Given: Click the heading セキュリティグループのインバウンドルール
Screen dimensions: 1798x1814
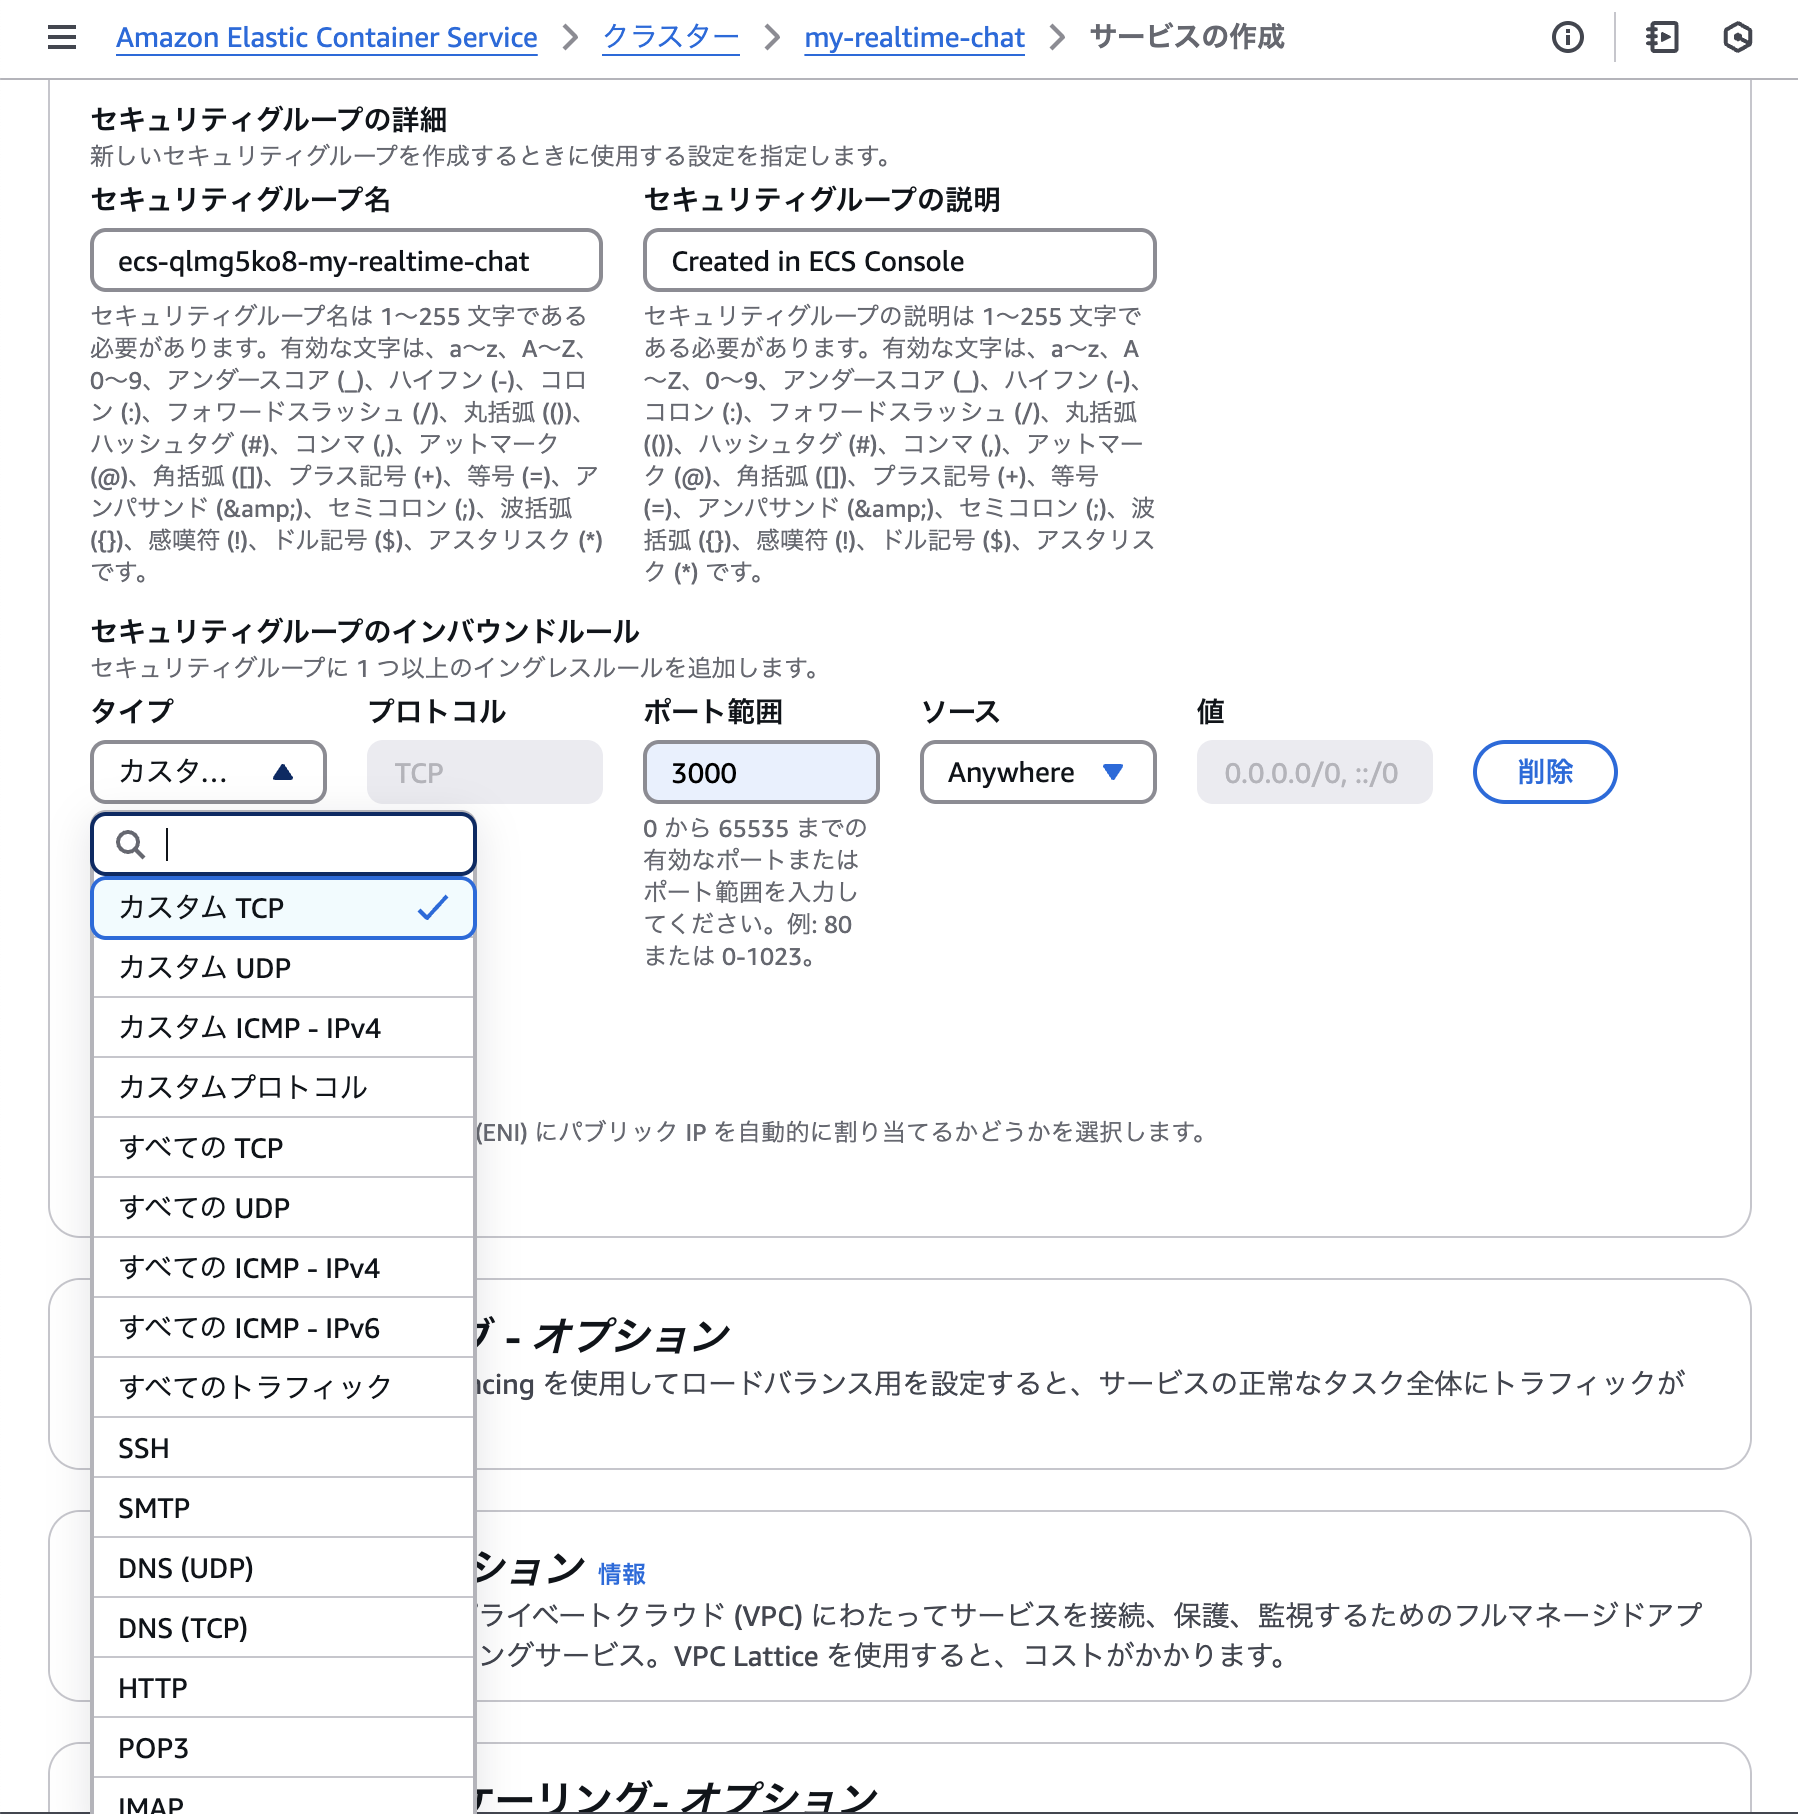Looking at the screenshot, I should 365,631.
